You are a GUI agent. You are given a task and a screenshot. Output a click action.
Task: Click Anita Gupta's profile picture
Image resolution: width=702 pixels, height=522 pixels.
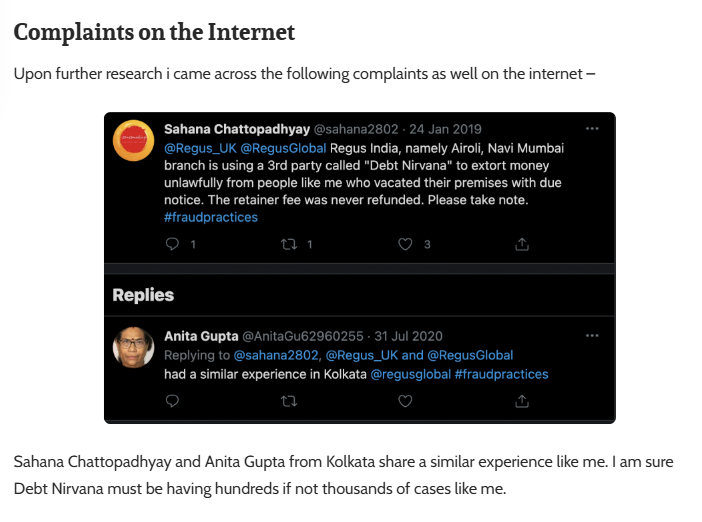coord(133,347)
